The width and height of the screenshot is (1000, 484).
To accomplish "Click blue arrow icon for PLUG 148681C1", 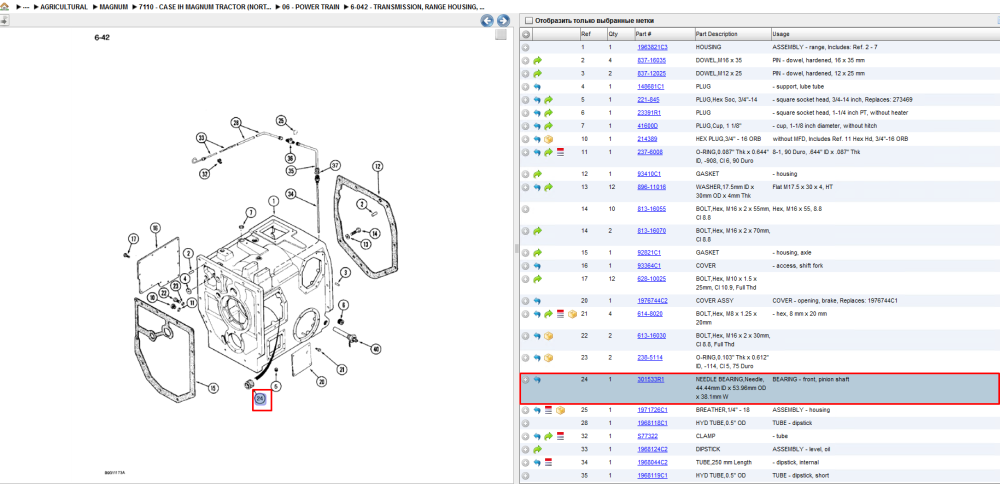I will (538, 87).
